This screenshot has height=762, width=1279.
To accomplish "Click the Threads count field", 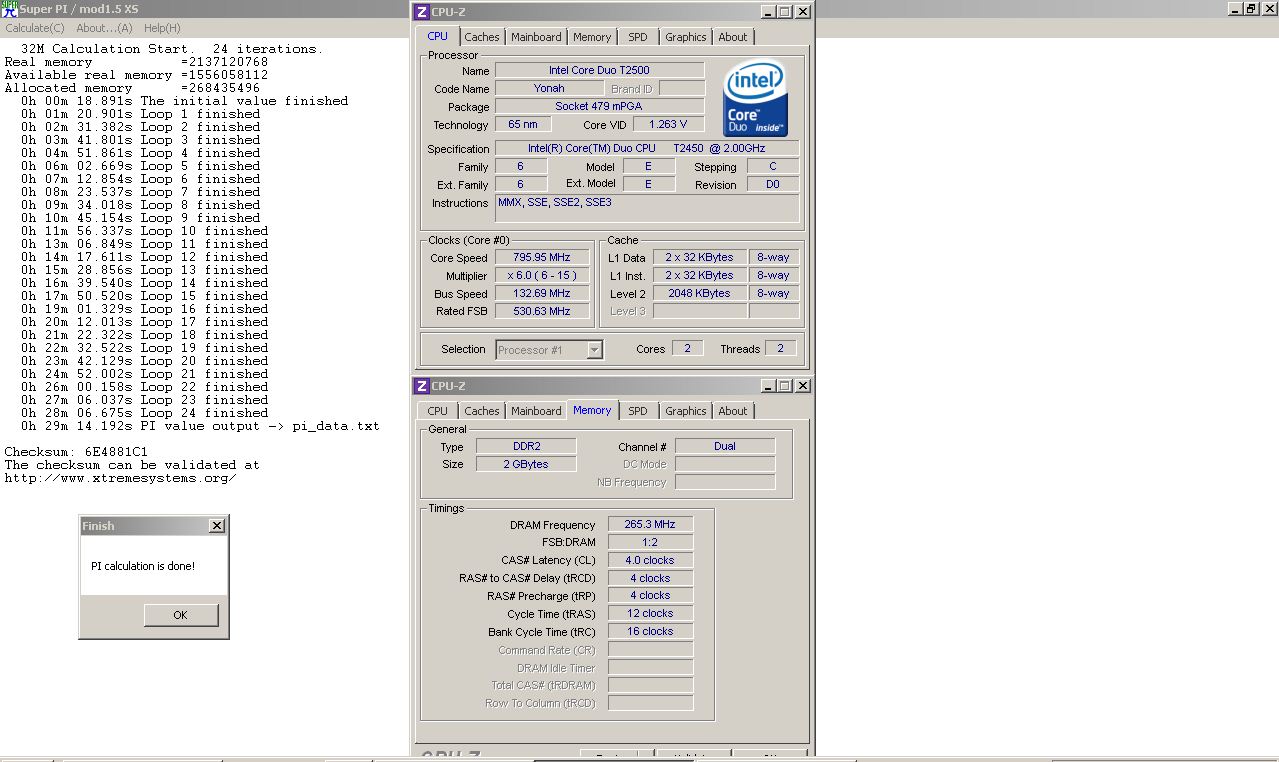I will [x=781, y=348].
